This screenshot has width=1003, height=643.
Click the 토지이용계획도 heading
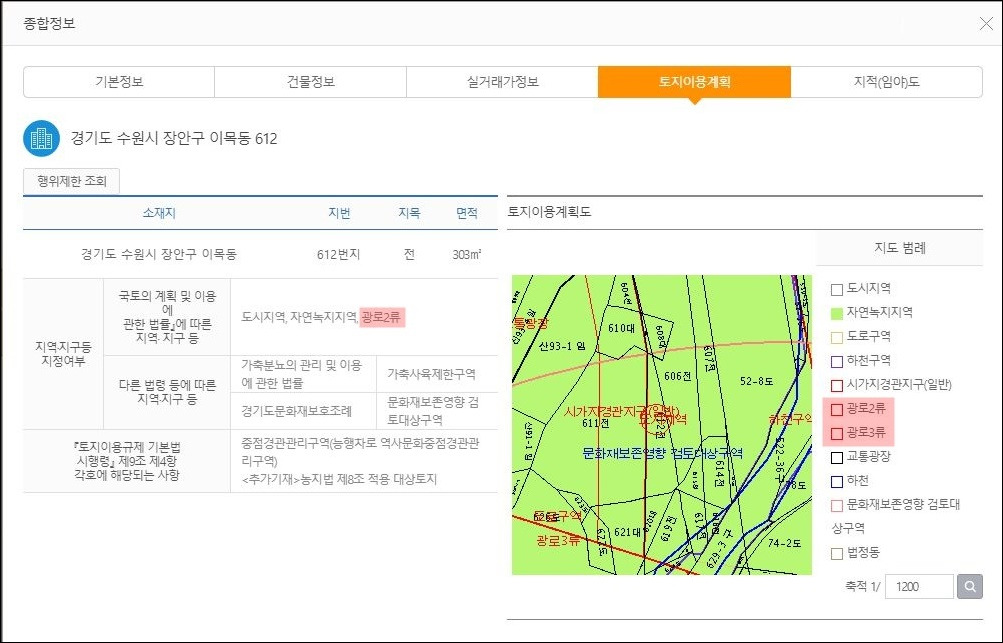pyautogui.click(x=549, y=212)
